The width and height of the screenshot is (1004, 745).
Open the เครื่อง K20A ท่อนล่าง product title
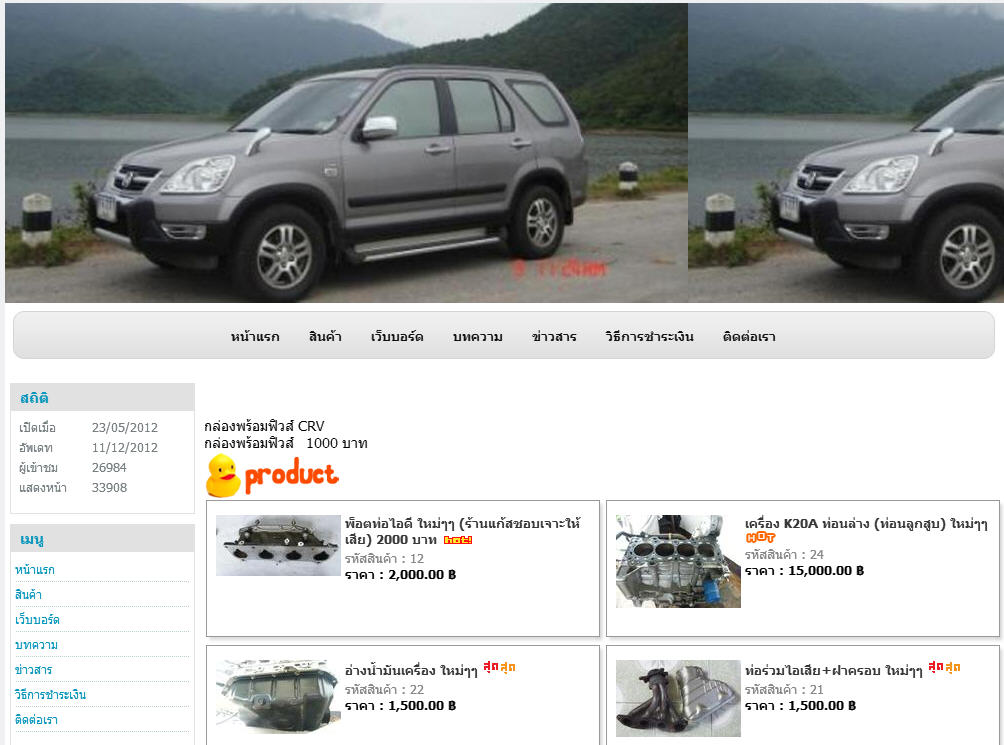[x=866, y=524]
